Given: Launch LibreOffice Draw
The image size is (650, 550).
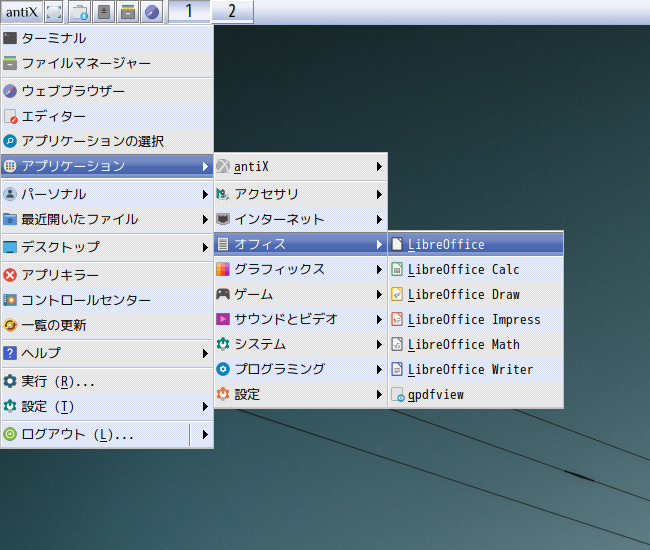Looking at the screenshot, I should click(476, 294).
